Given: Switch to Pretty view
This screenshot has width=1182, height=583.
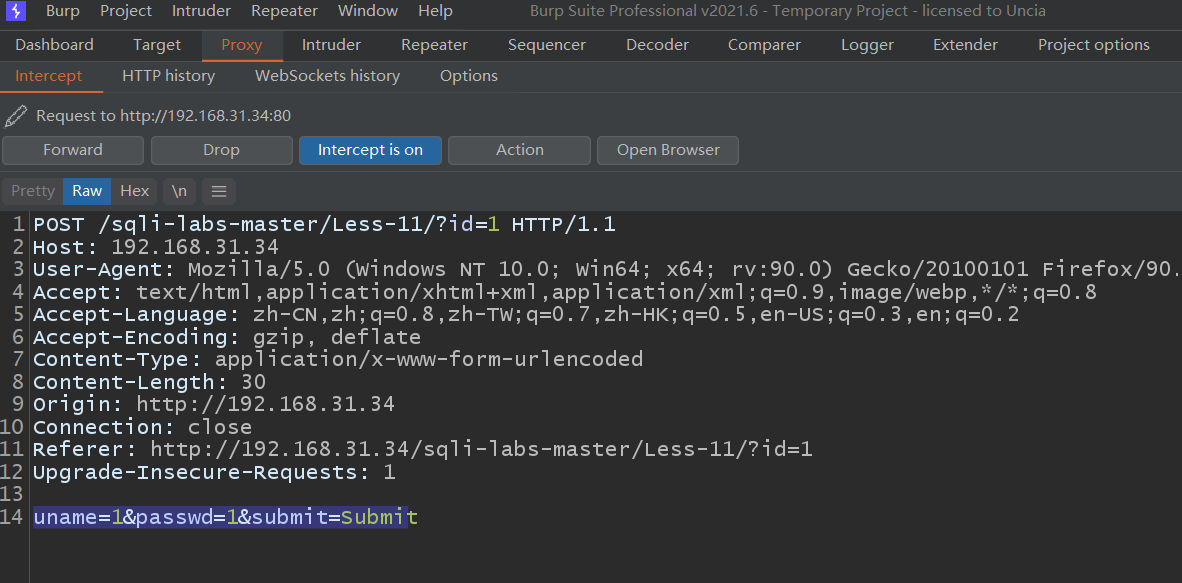Looking at the screenshot, I should (x=33, y=192).
